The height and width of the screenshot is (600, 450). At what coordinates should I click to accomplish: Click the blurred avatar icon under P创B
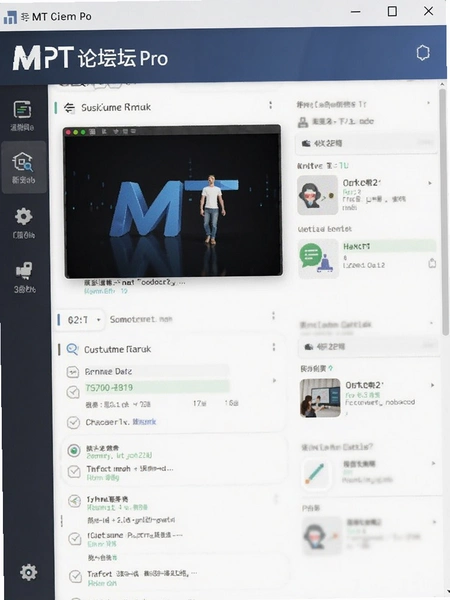pyautogui.click(x=321, y=536)
